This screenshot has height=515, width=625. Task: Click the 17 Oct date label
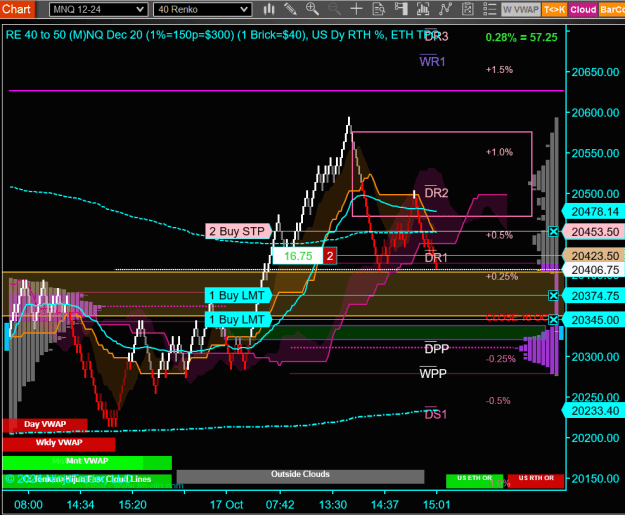pos(226,505)
